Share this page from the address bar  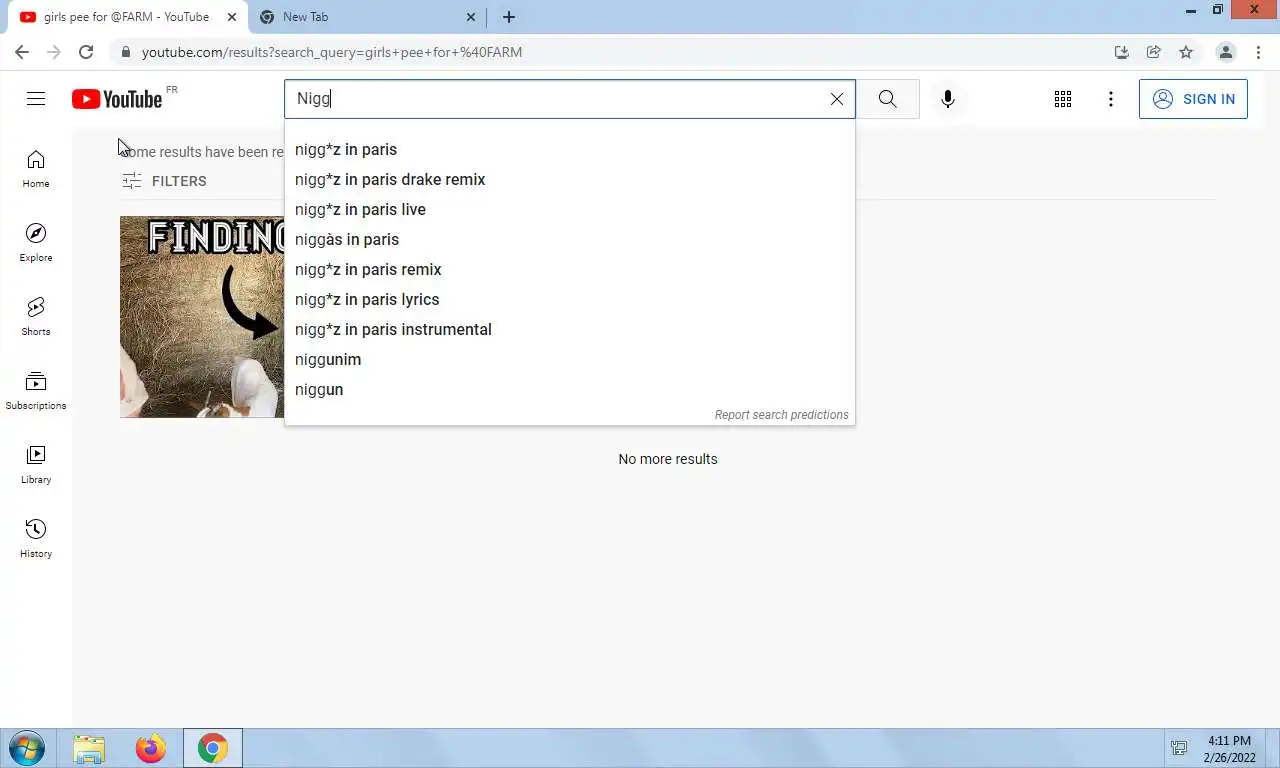tap(1153, 52)
